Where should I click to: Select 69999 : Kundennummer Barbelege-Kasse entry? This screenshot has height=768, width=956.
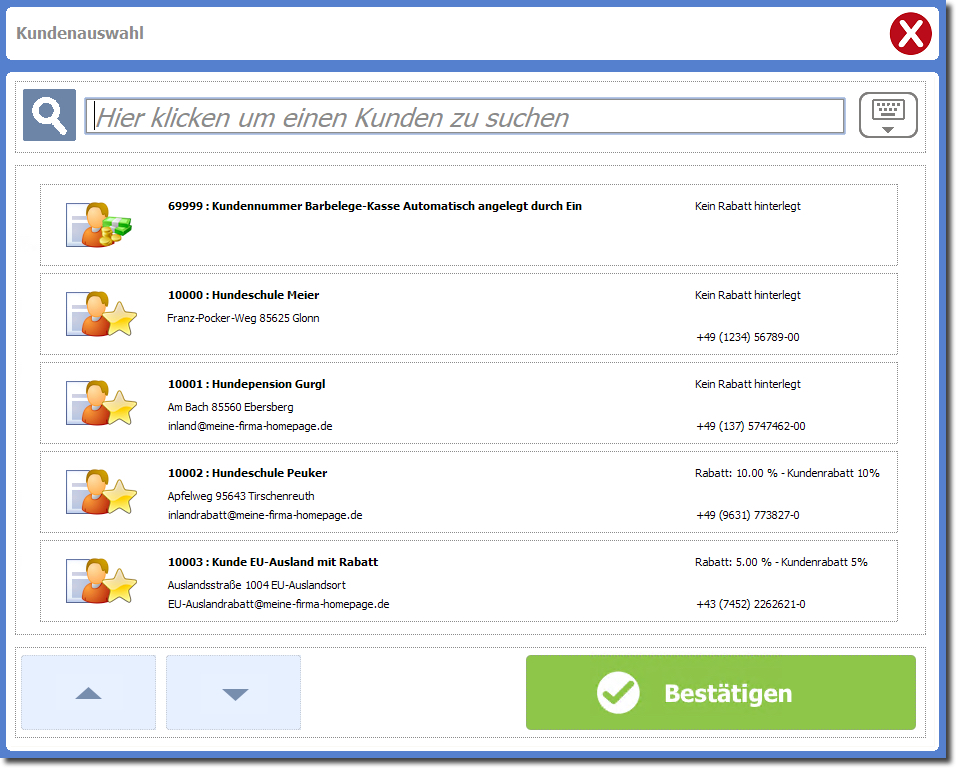[375, 206]
